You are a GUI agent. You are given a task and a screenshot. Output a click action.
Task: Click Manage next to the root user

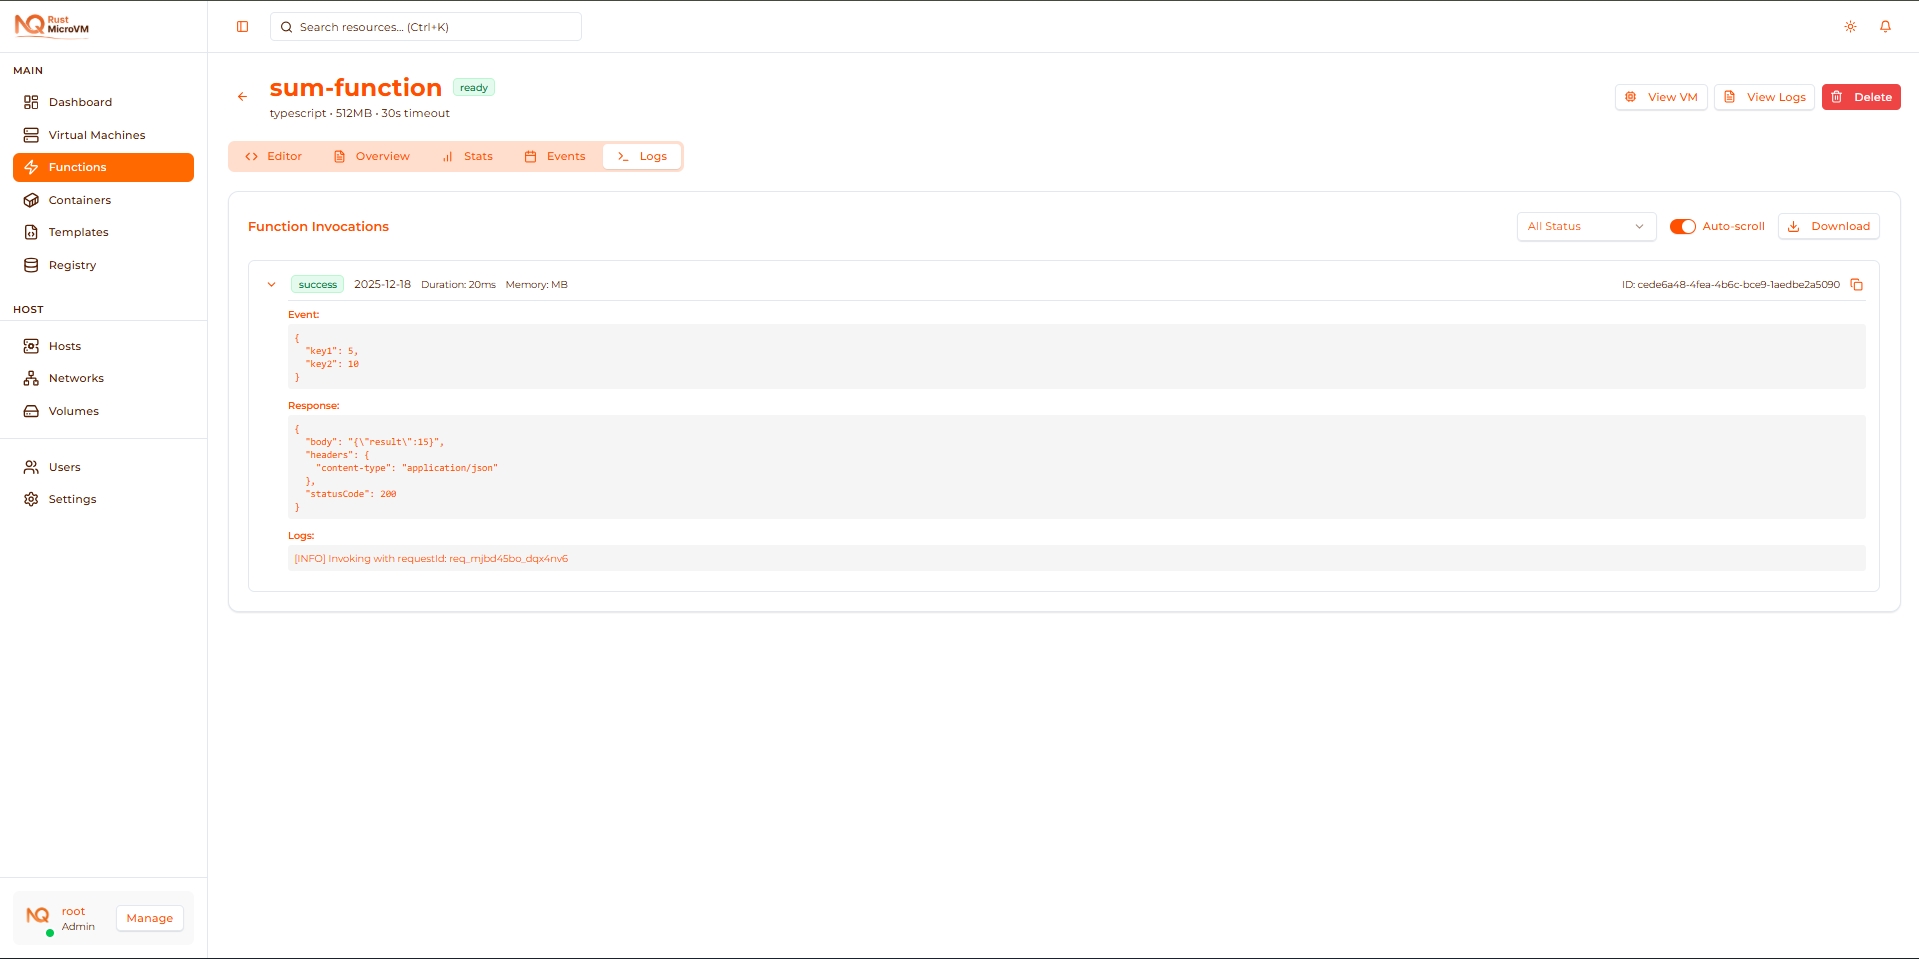(x=149, y=918)
